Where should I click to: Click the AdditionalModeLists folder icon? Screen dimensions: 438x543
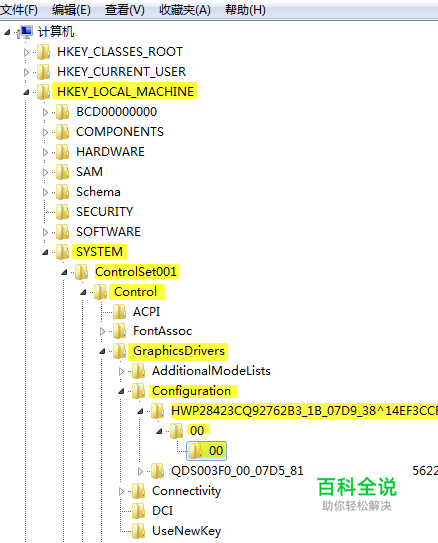[x=139, y=371]
